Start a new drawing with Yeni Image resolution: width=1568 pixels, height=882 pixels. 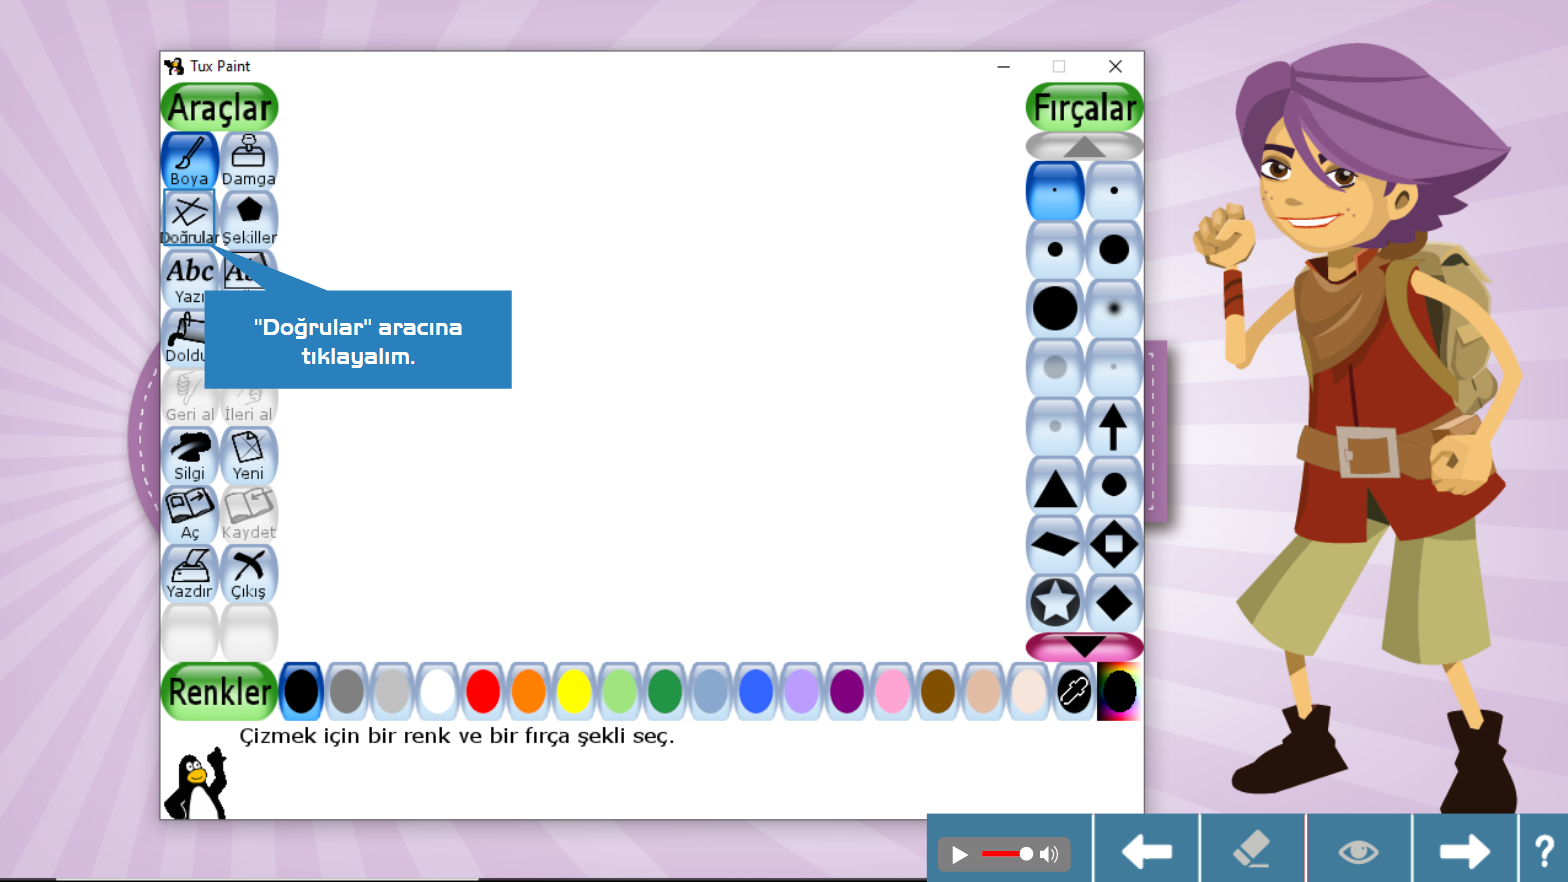click(248, 455)
